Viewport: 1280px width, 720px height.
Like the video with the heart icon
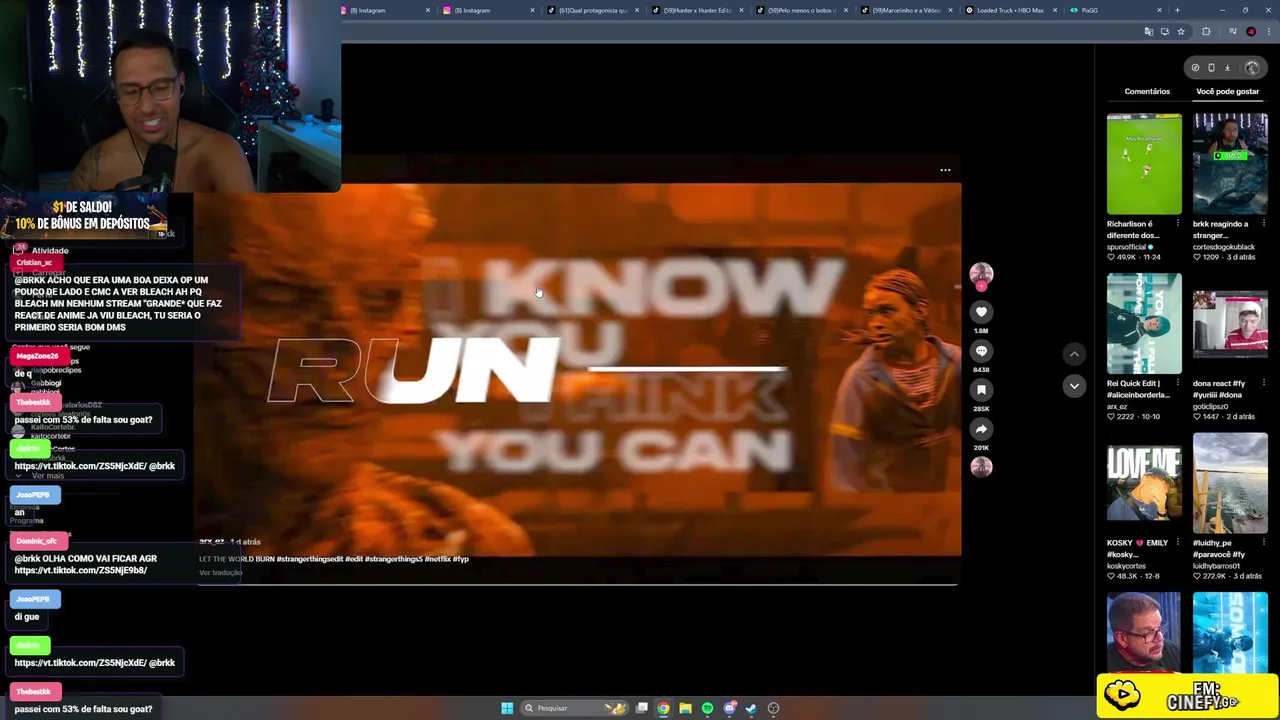tap(981, 312)
